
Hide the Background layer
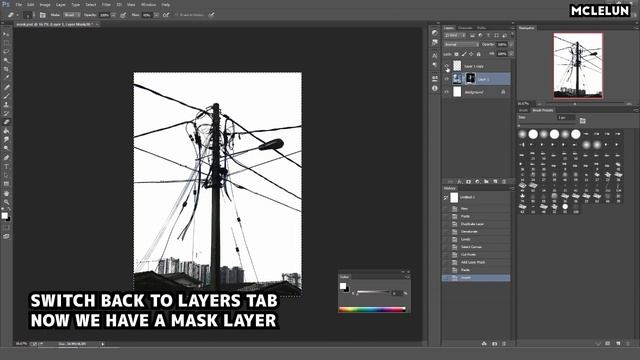447,92
